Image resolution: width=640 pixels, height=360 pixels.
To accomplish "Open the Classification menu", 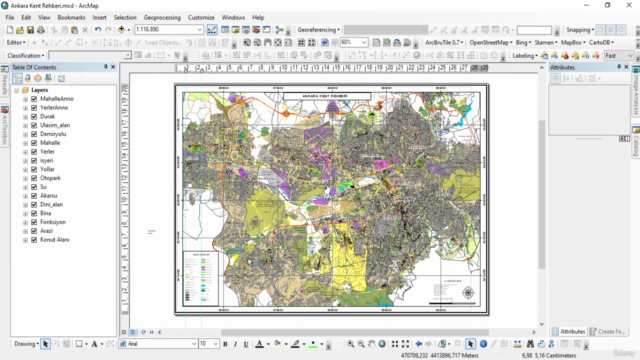I will [x=26, y=56].
